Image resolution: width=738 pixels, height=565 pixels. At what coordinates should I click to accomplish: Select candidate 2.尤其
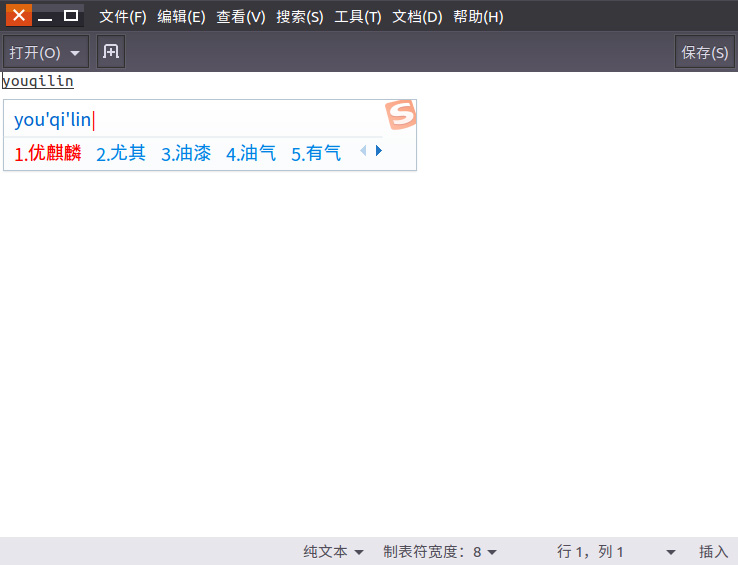pos(121,153)
